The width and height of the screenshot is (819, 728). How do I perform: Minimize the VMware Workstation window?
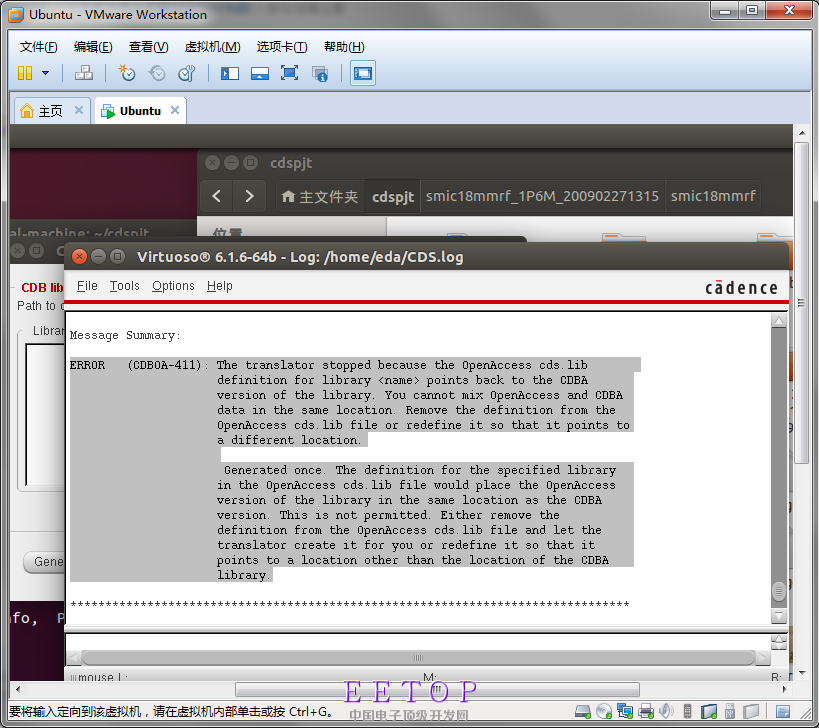point(725,11)
